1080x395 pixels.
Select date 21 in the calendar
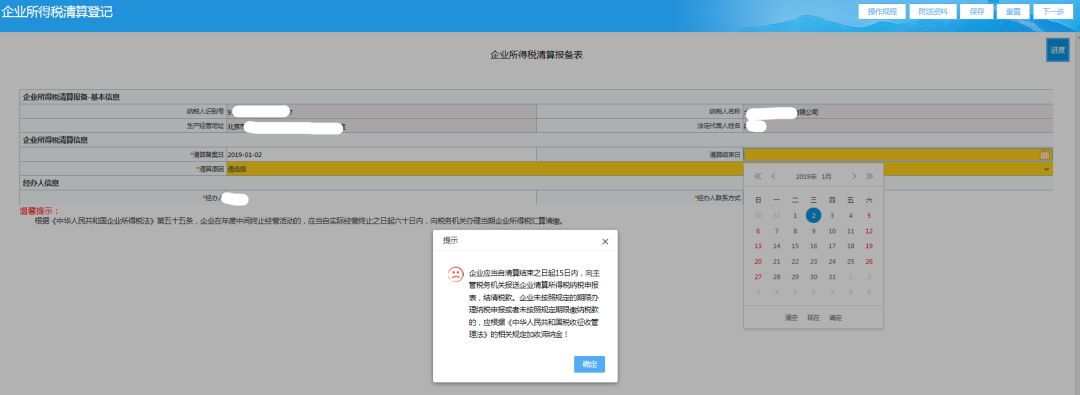tap(776, 261)
